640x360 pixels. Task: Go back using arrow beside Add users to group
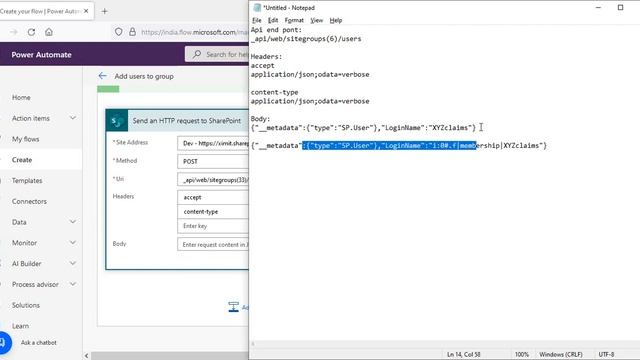tap(102, 76)
